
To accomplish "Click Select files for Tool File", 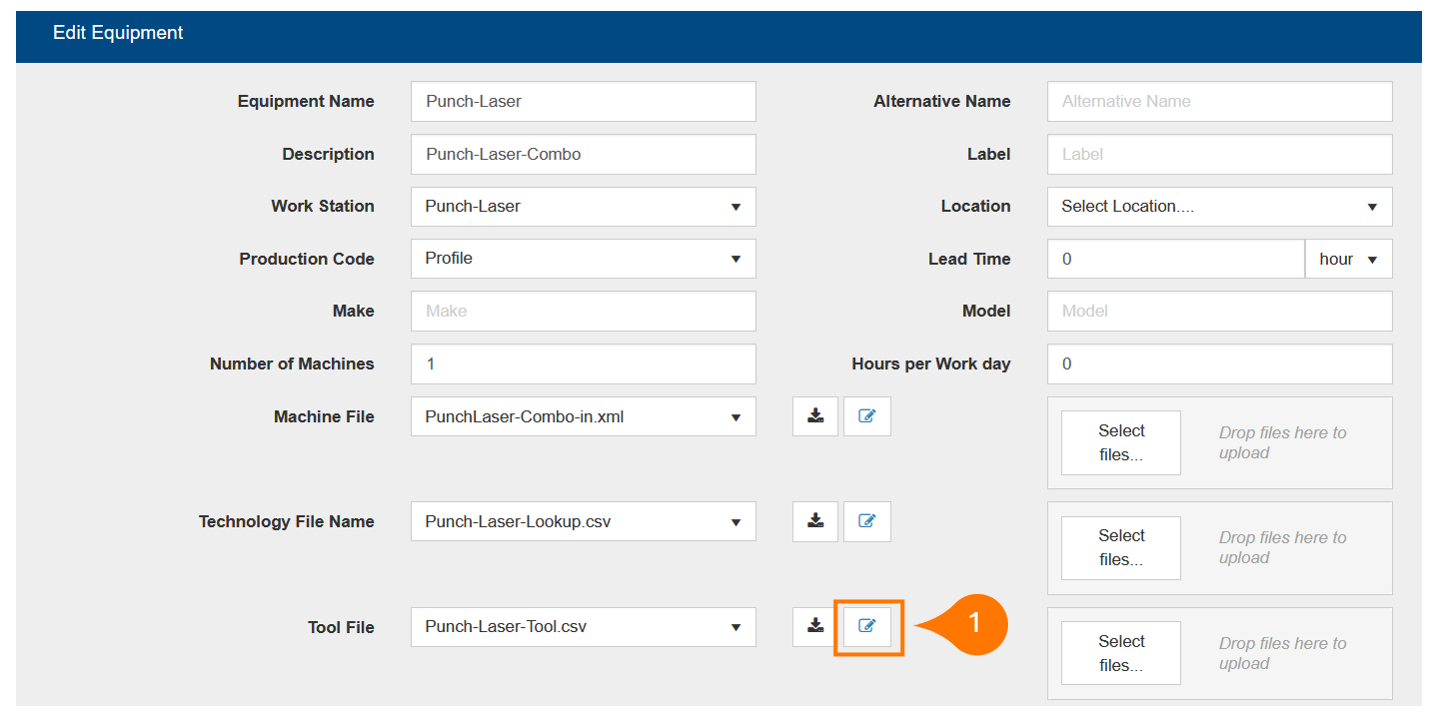I will coord(1120,654).
